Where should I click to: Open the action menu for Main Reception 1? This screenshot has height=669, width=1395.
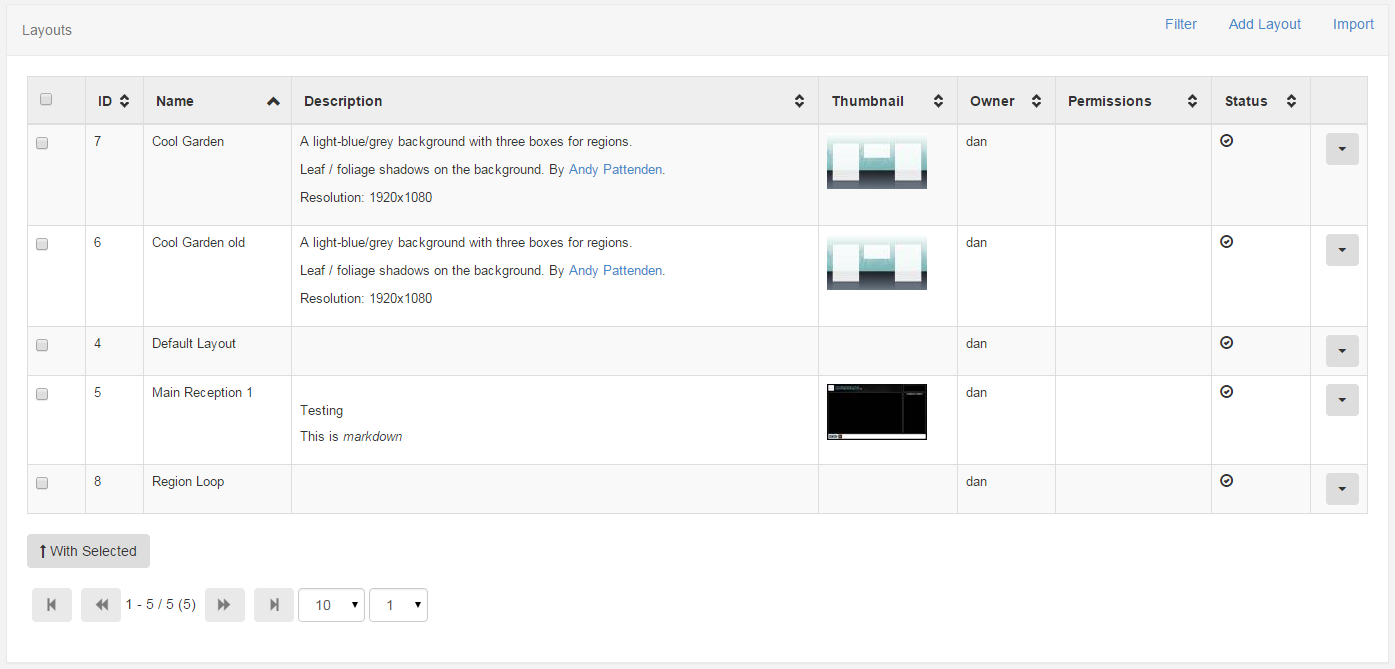tap(1342, 400)
